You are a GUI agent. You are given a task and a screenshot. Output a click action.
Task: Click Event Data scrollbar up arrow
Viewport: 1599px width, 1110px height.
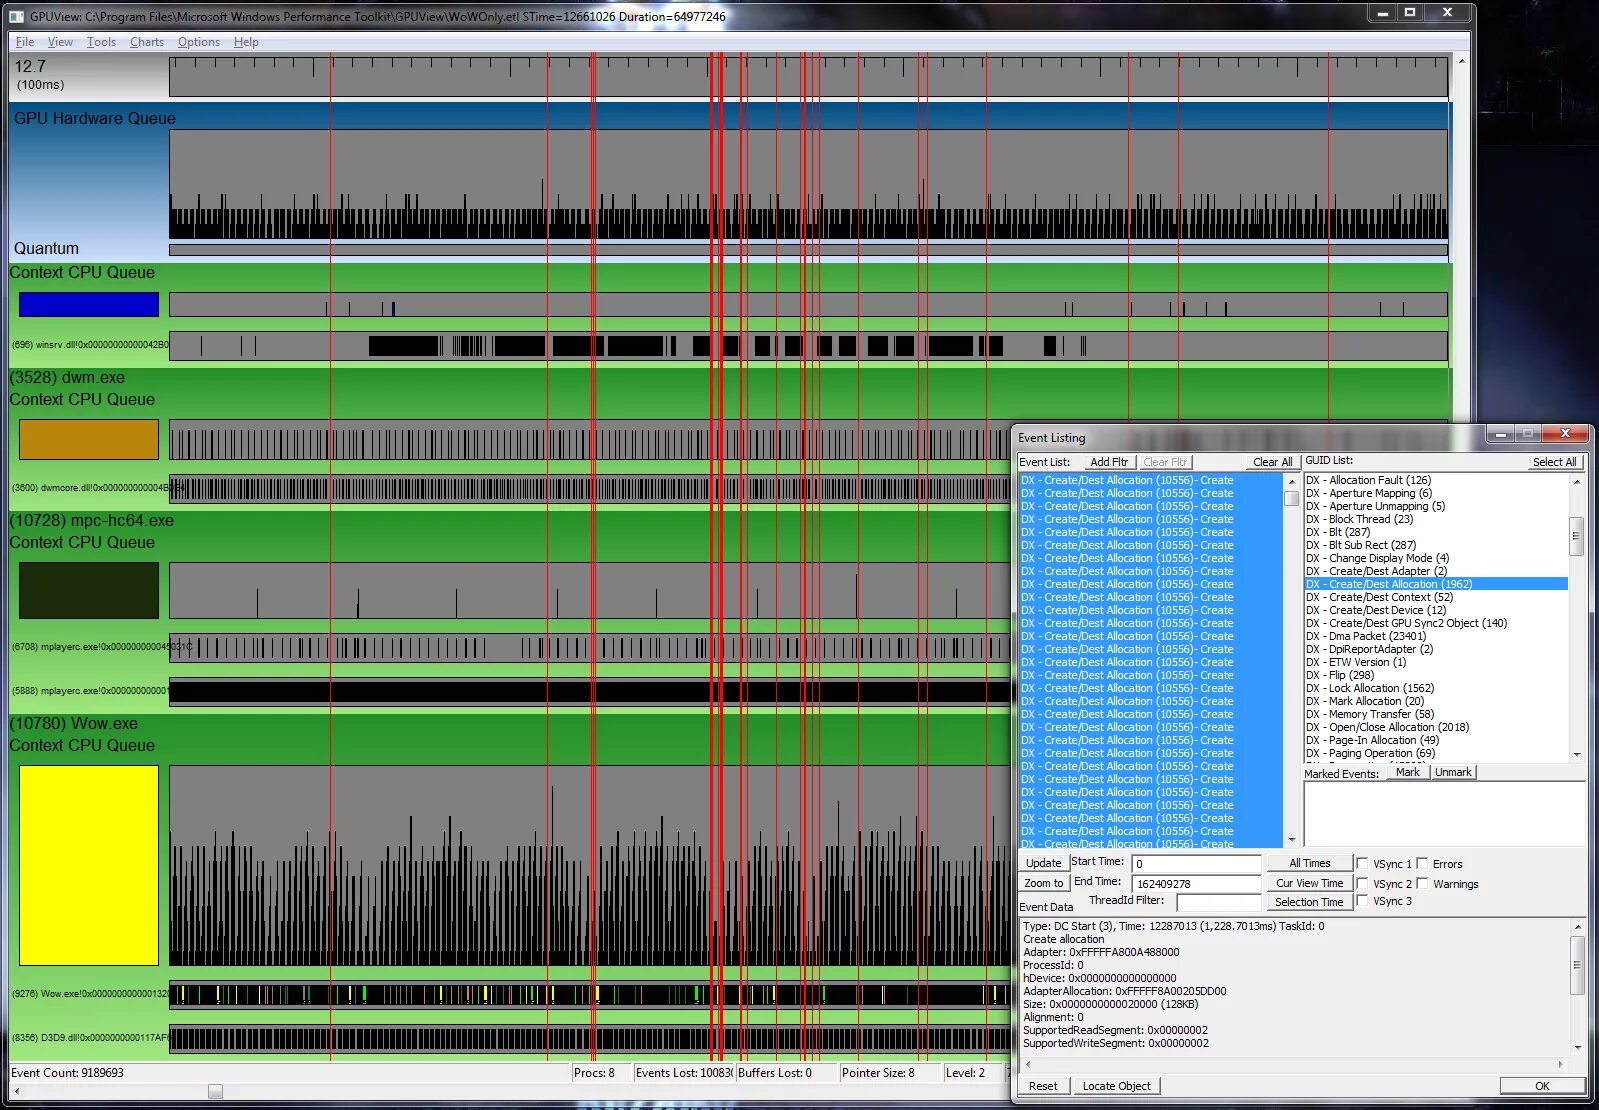coord(1577,927)
